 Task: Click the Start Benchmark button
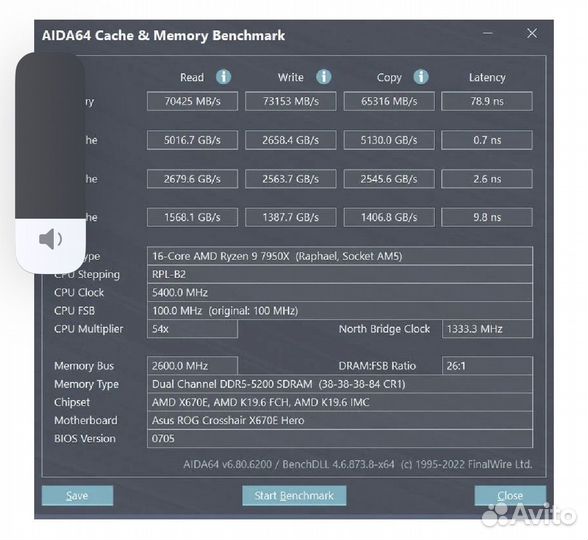pyautogui.click(x=294, y=496)
